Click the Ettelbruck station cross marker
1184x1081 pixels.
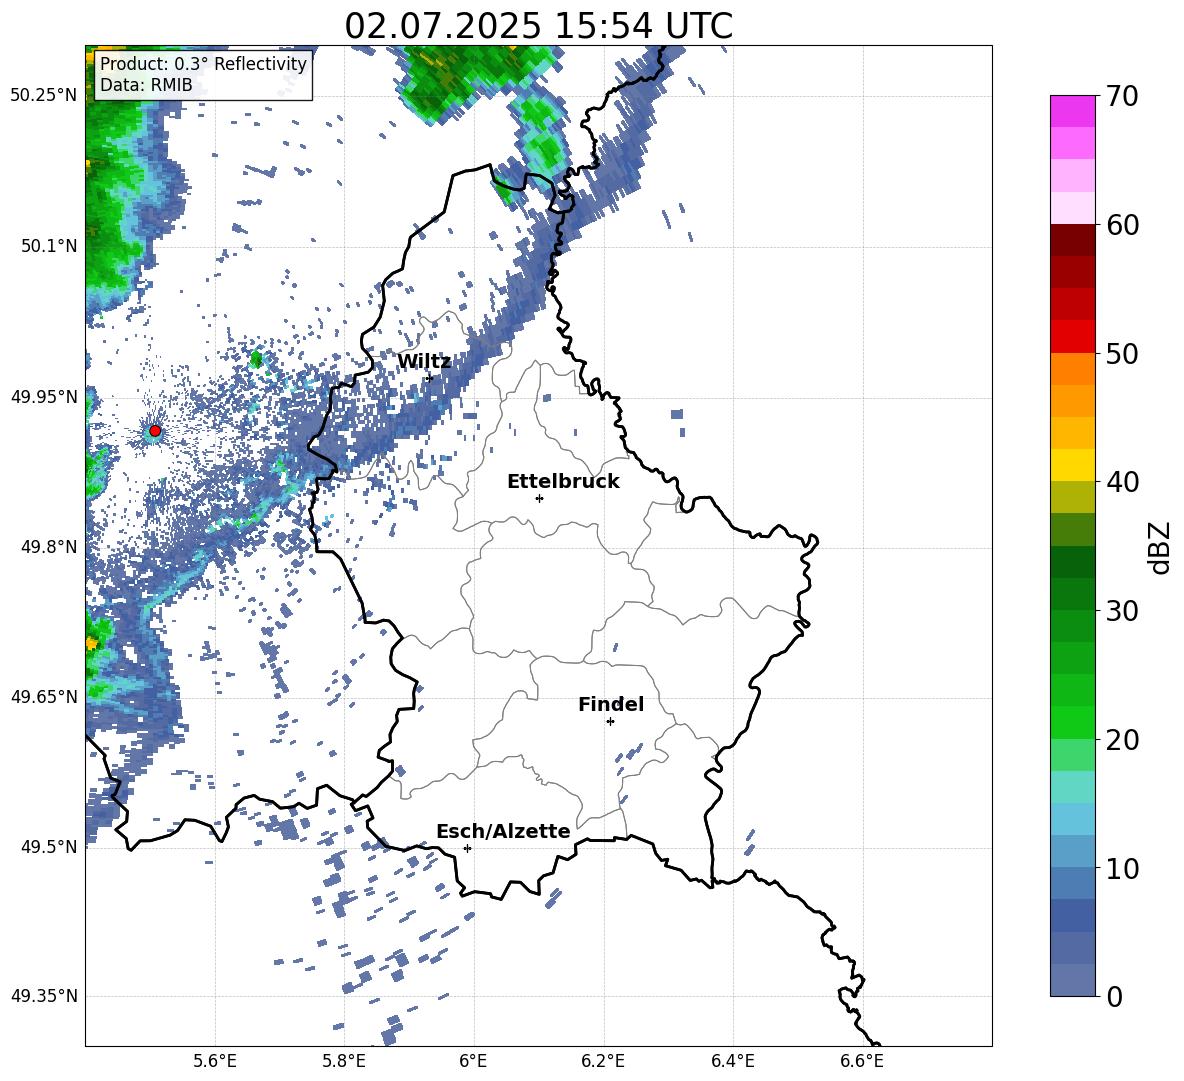(x=539, y=498)
